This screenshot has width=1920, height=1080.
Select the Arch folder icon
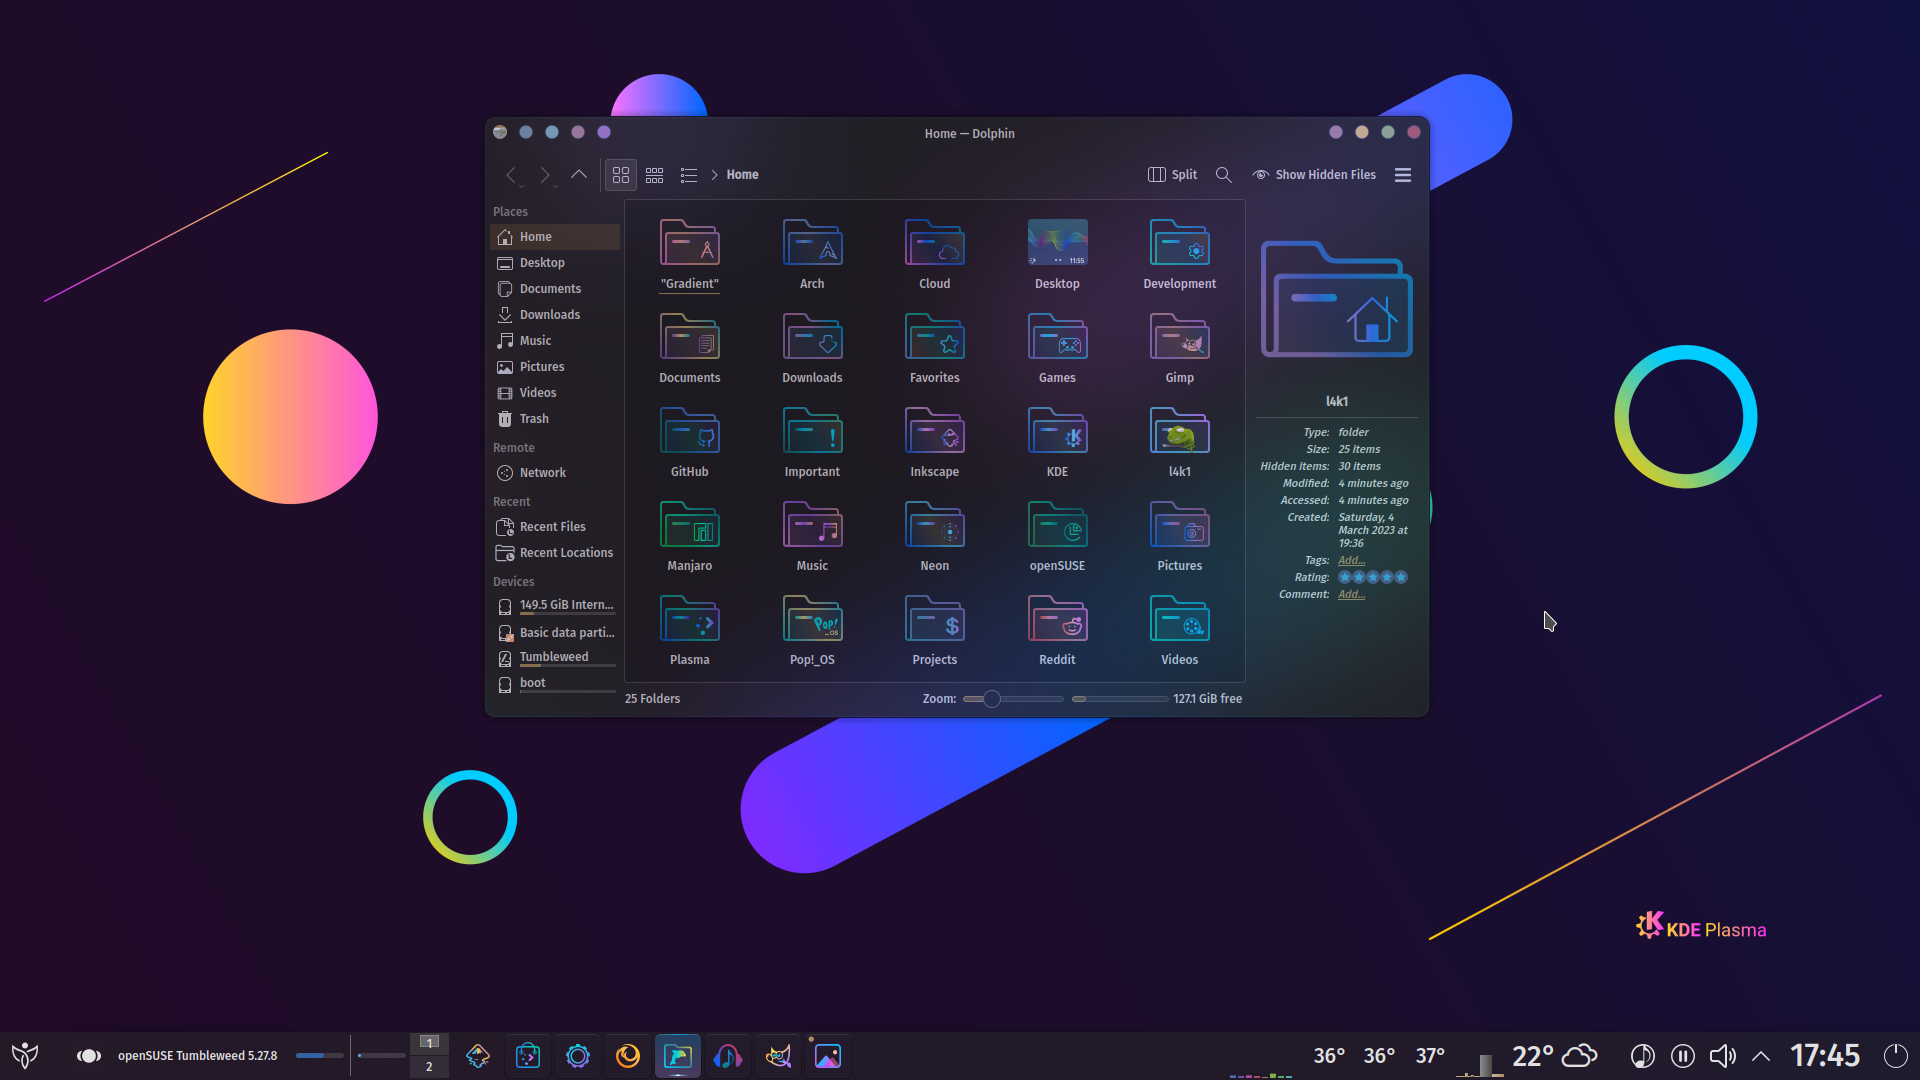(812, 242)
